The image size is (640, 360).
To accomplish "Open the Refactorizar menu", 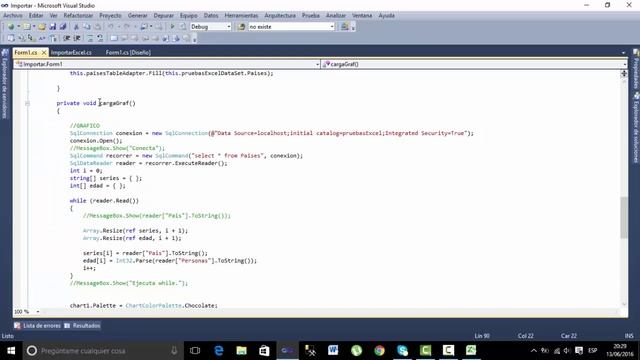I will coord(78,16).
